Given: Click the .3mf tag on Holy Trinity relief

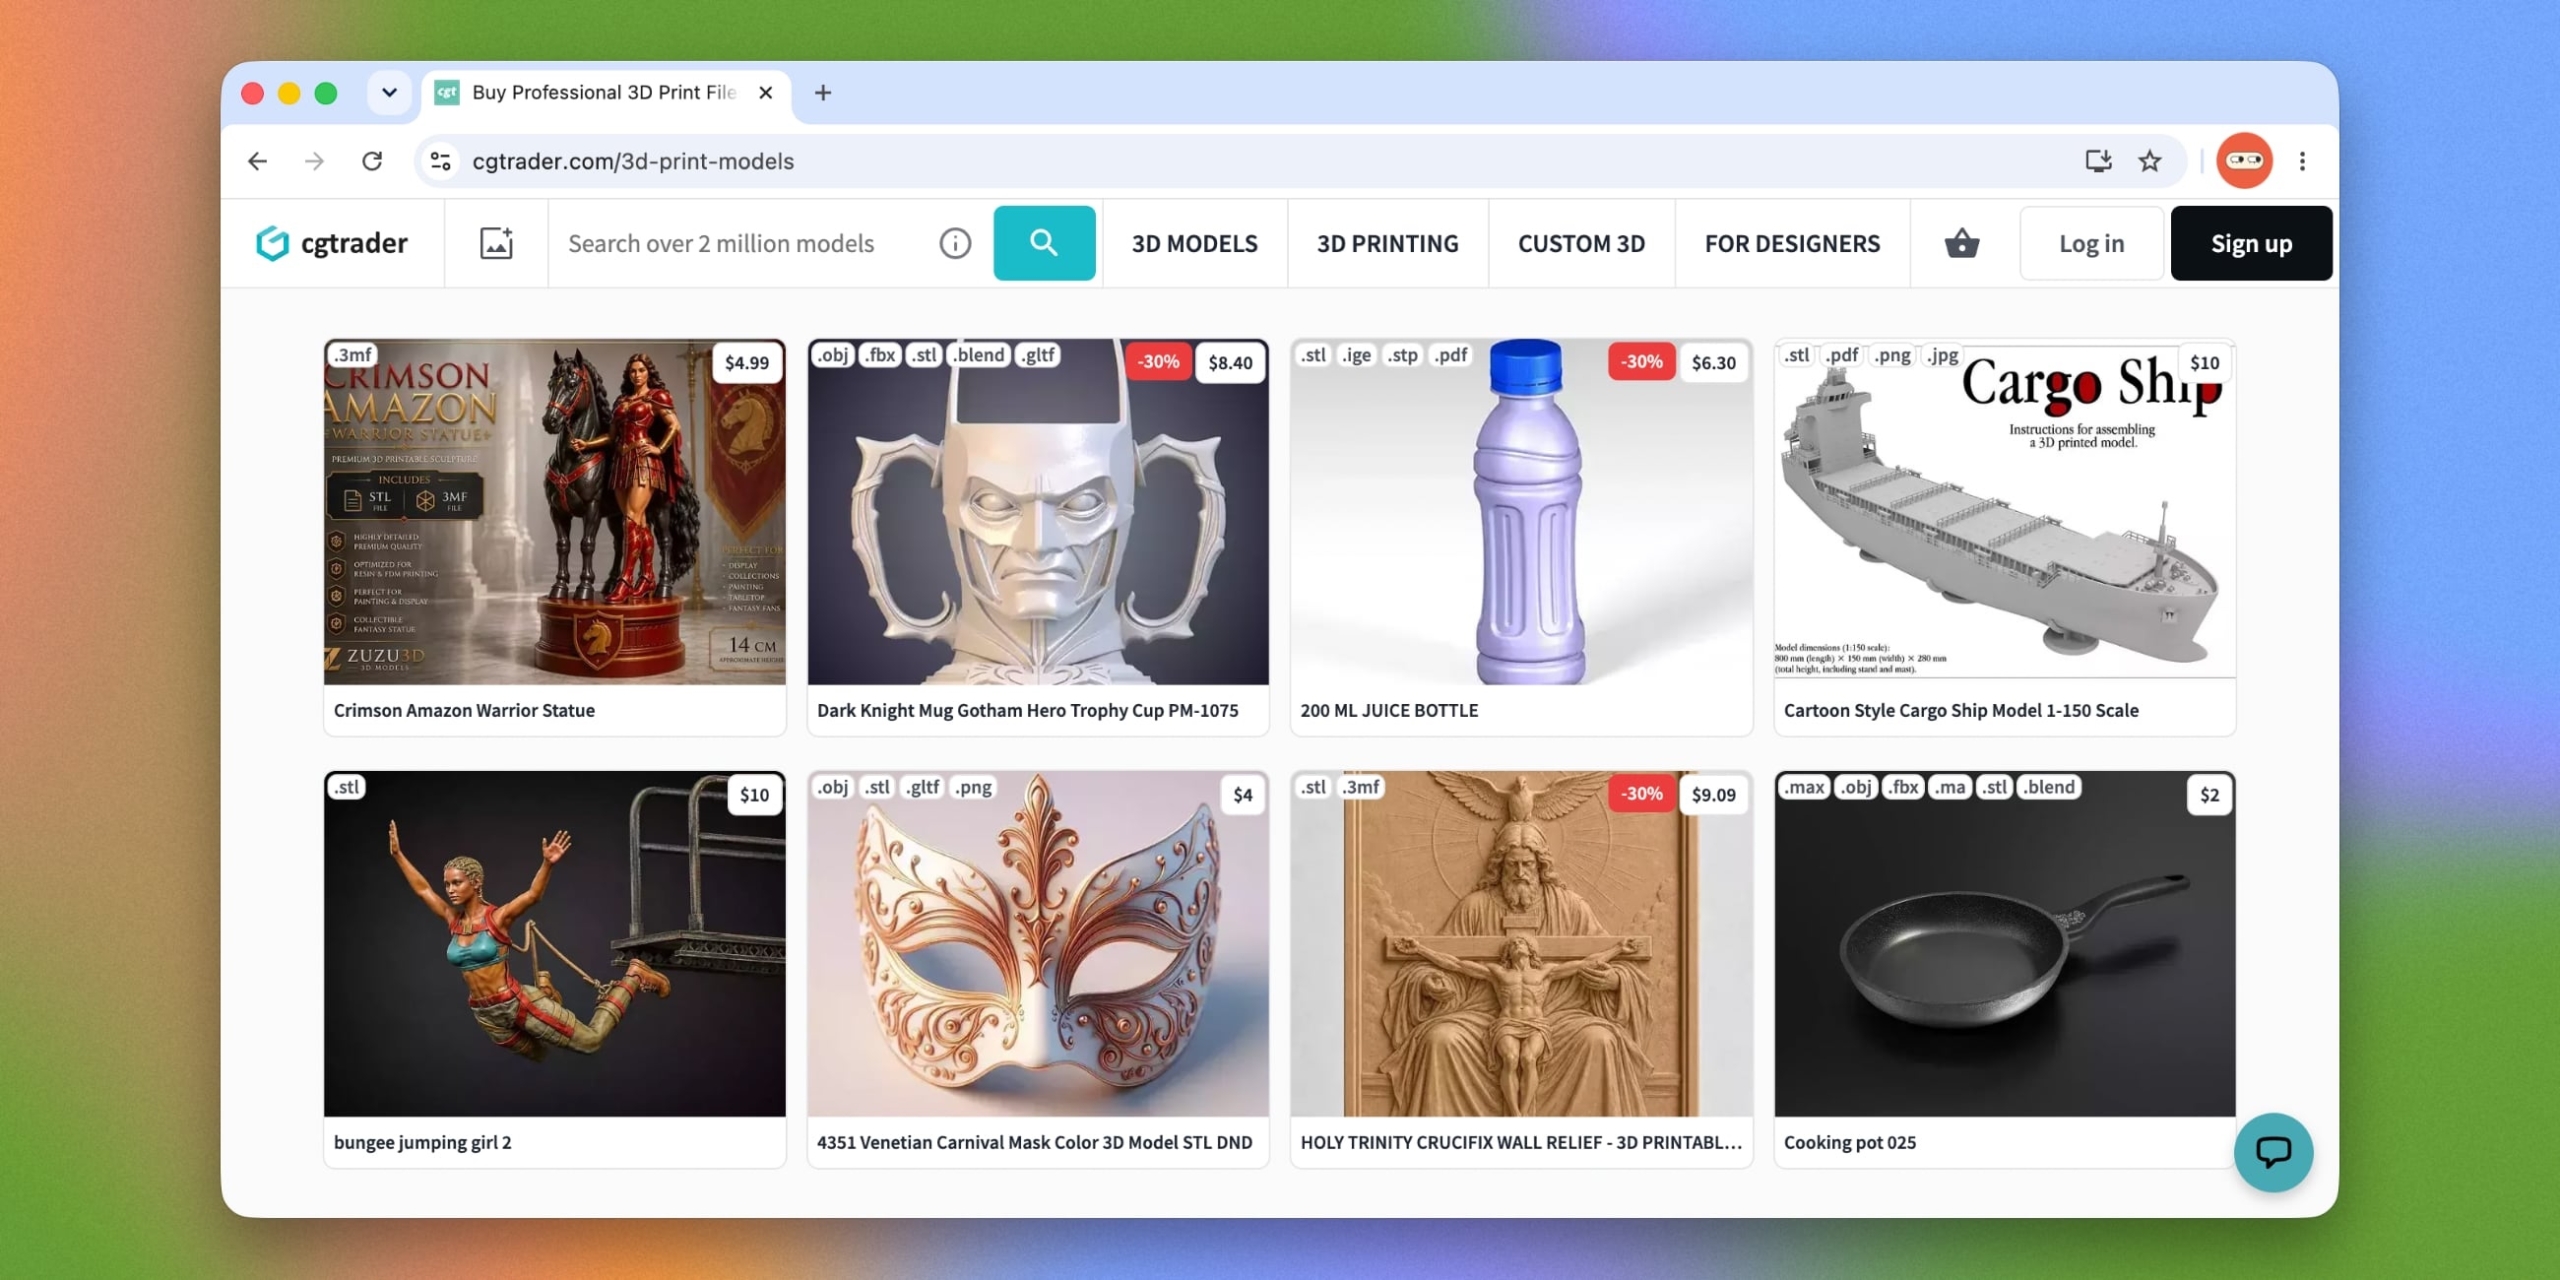Looking at the screenshot, I should [x=1361, y=787].
